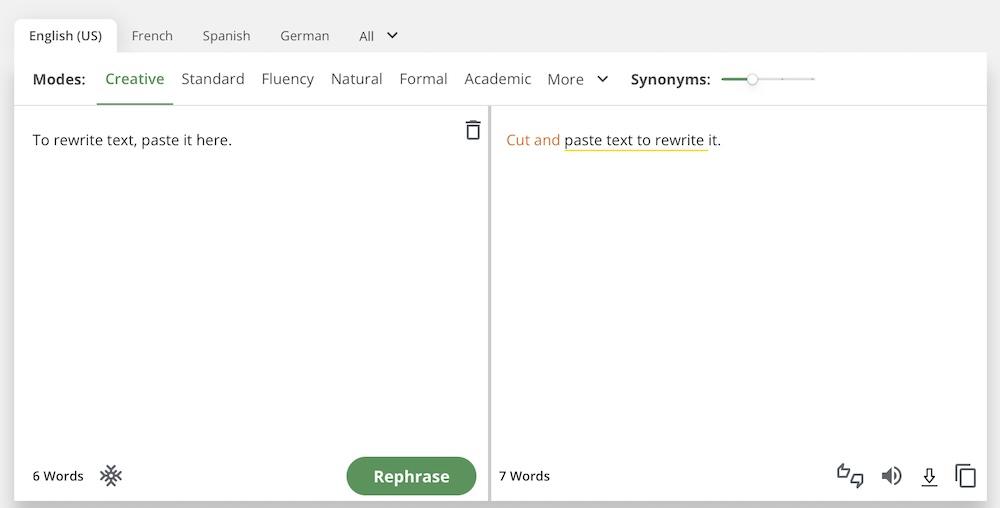Open the thumbs up/down feedback icon
The height and width of the screenshot is (508, 1000).
tap(850, 476)
